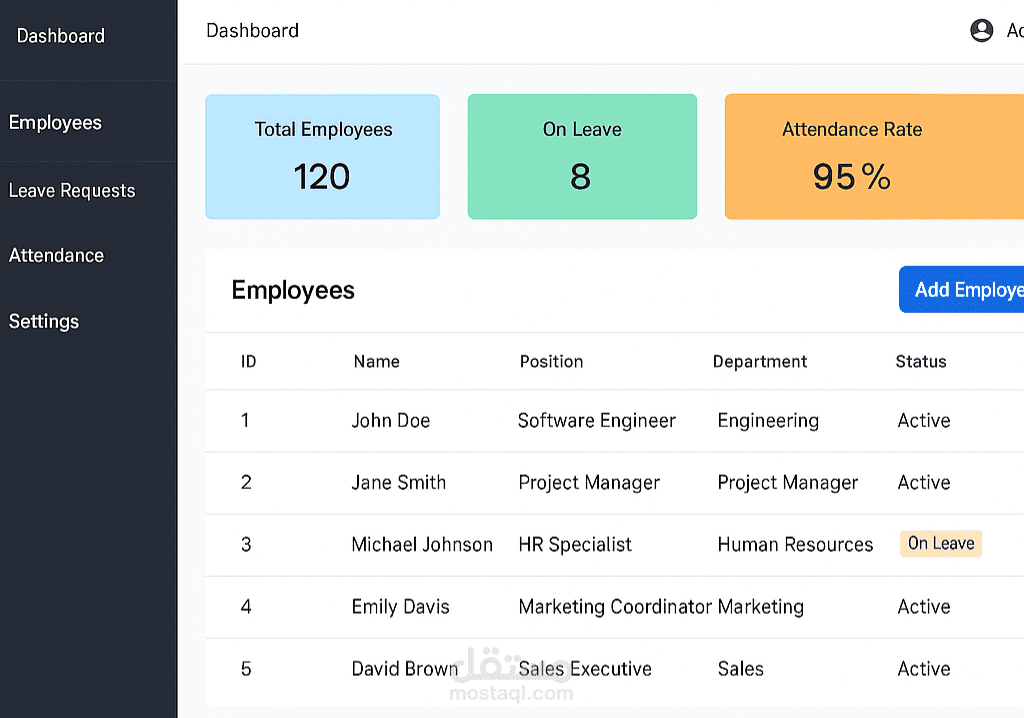Click the ID column header
Screen dimensions: 1024x718
click(x=248, y=362)
